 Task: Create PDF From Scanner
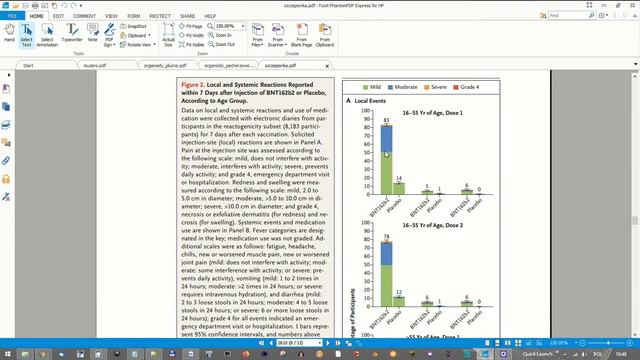point(278,35)
